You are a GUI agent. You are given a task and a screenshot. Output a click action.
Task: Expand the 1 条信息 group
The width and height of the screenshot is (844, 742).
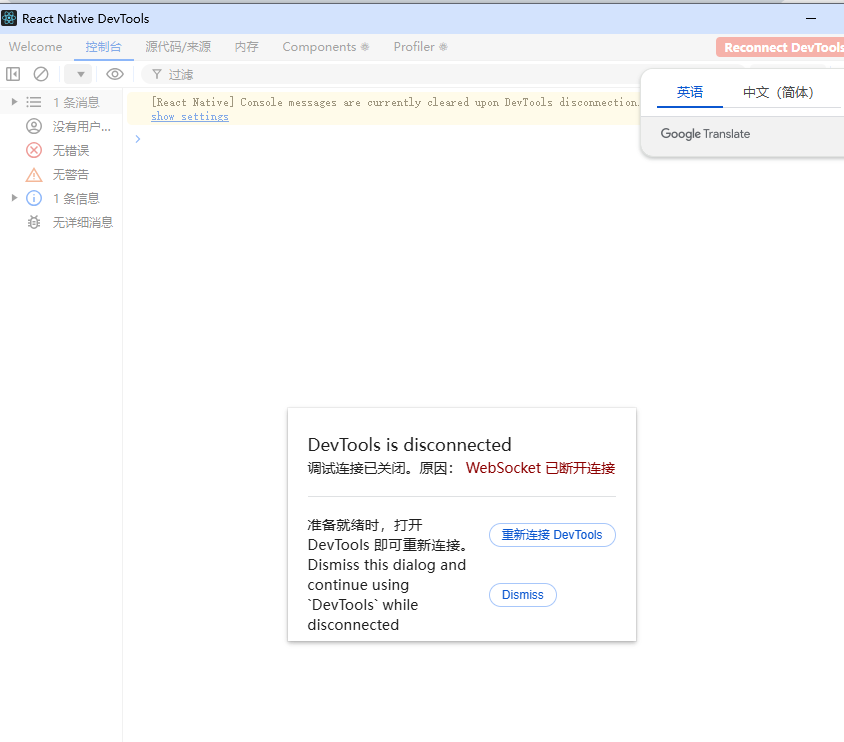point(15,198)
